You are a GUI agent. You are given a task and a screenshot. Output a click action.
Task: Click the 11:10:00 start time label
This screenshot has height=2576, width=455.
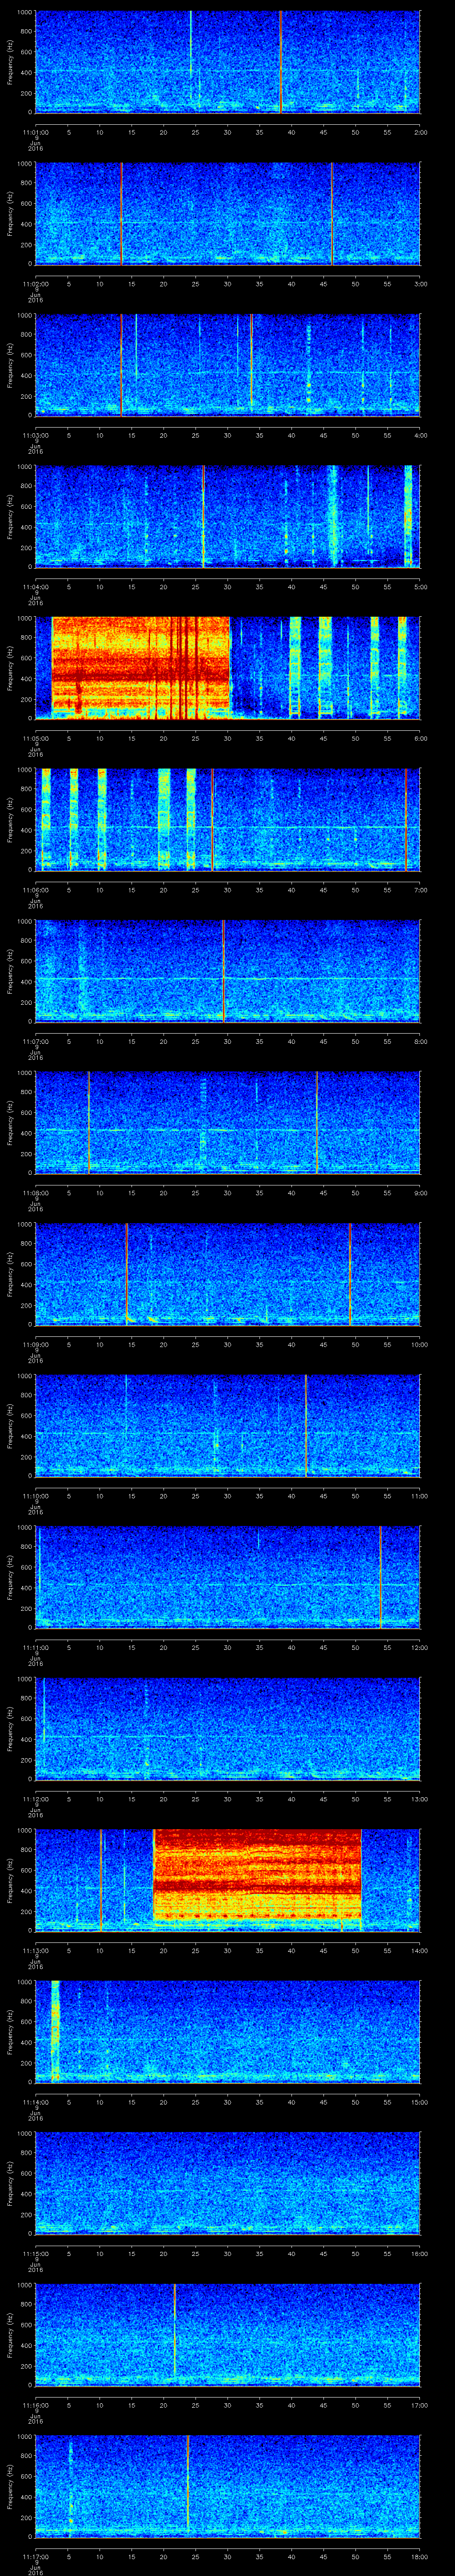pyautogui.click(x=36, y=1496)
